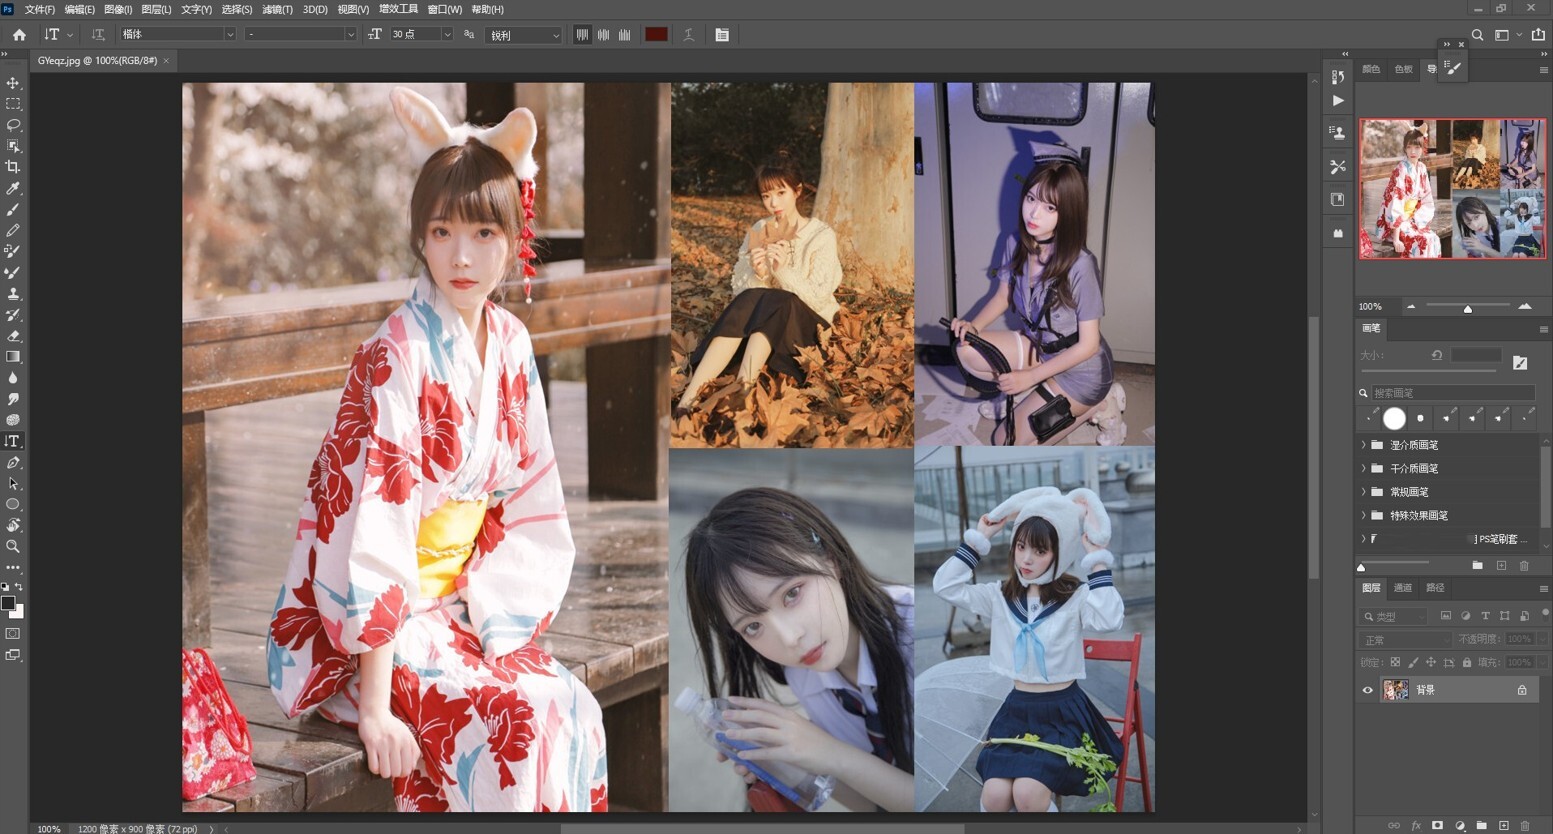Image resolution: width=1553 pixels, height=834 pixels.
Task: Click the foreground color swatch
Action: [x=9, y=603]
